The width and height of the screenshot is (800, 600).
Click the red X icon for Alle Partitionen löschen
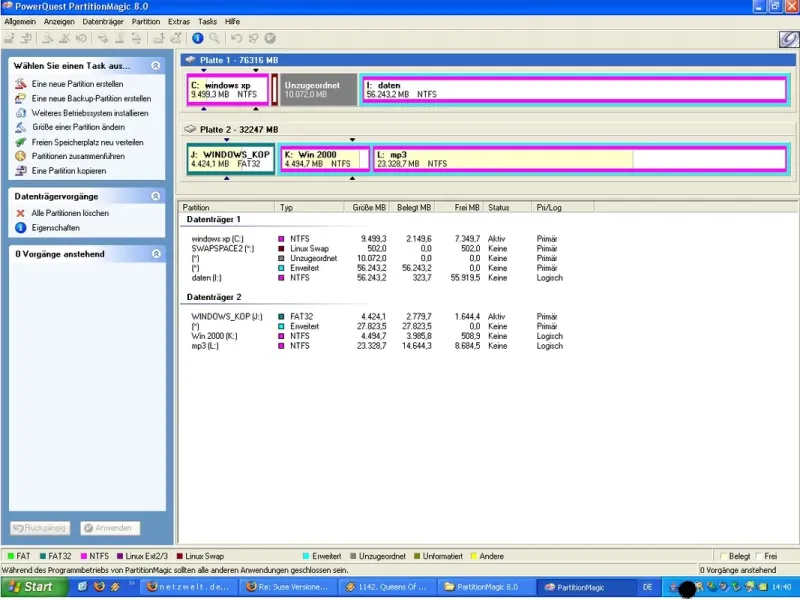(21, 213)
